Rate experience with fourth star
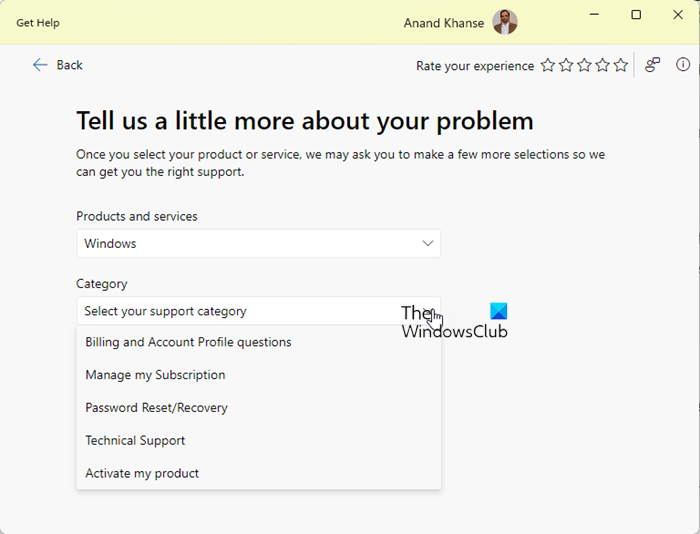This screenshot has width=700, height=534. 603,66
